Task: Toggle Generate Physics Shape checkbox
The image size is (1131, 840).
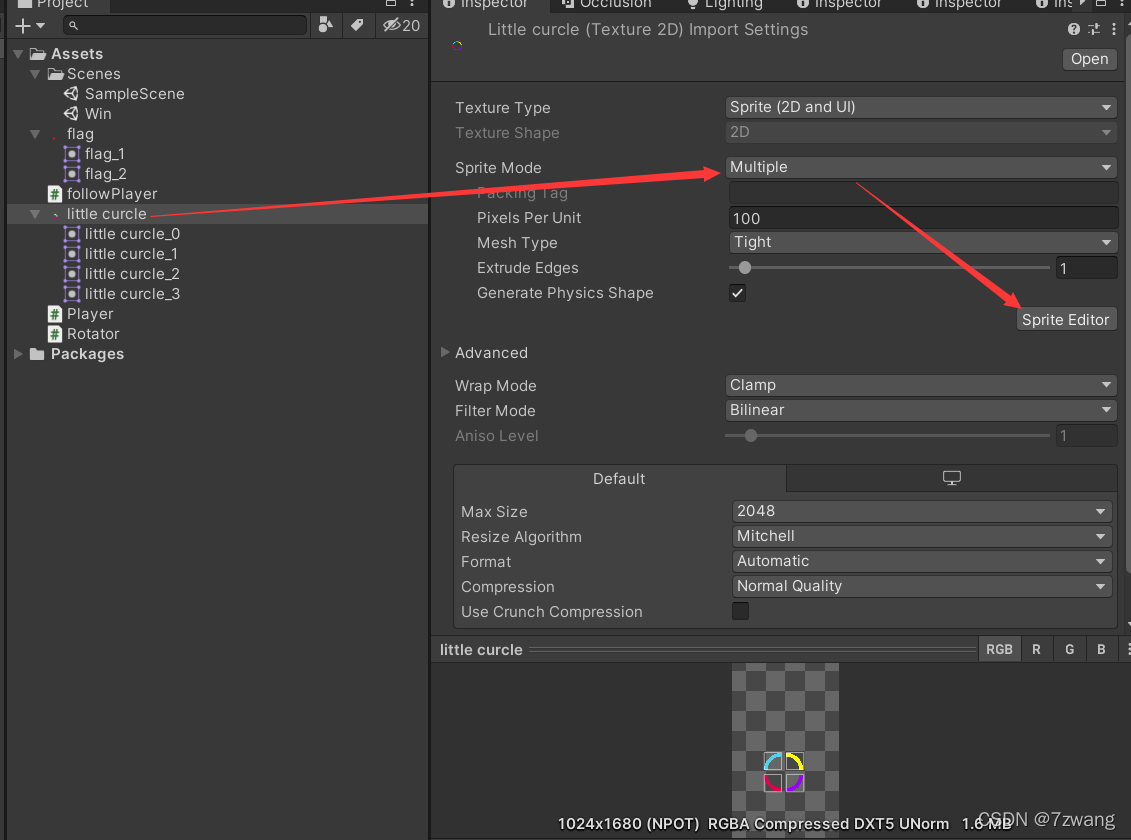Action: click(x=737, y=293)
